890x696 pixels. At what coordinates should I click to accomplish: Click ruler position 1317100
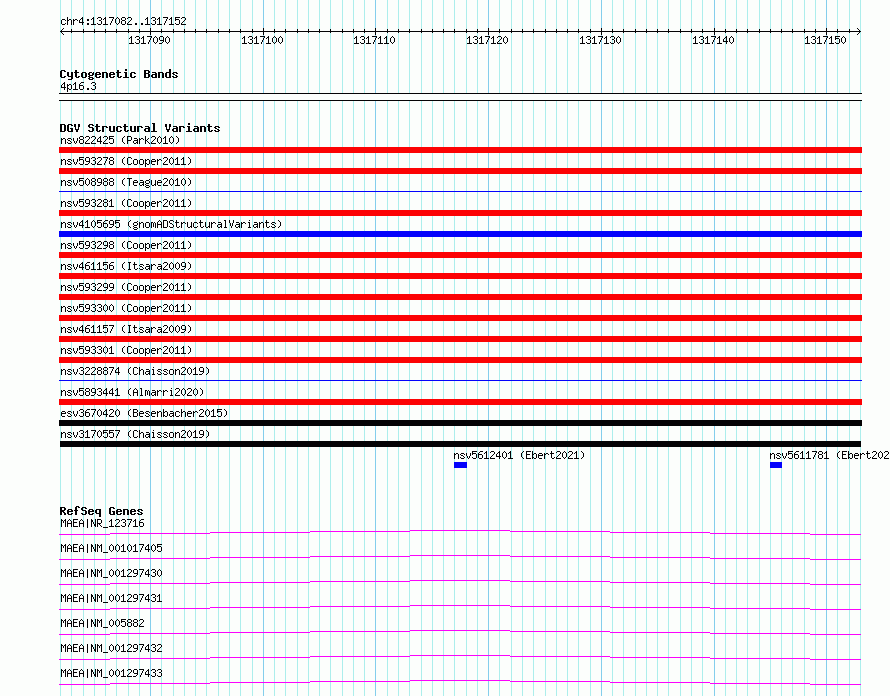coord(262,40)
